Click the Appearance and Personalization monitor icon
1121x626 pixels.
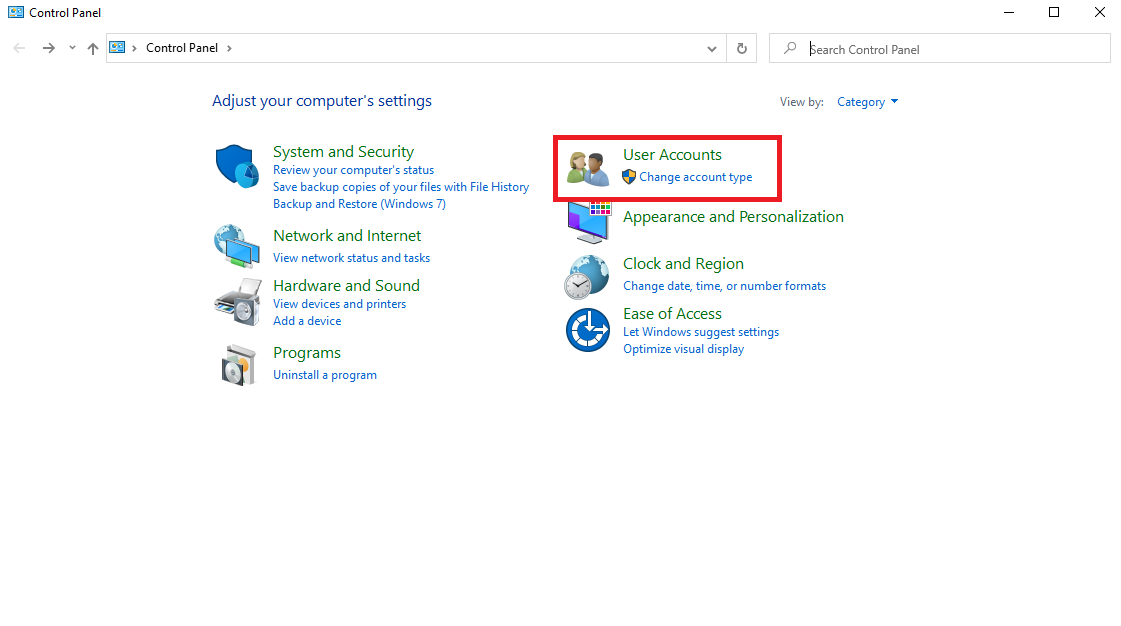(588, 222)
